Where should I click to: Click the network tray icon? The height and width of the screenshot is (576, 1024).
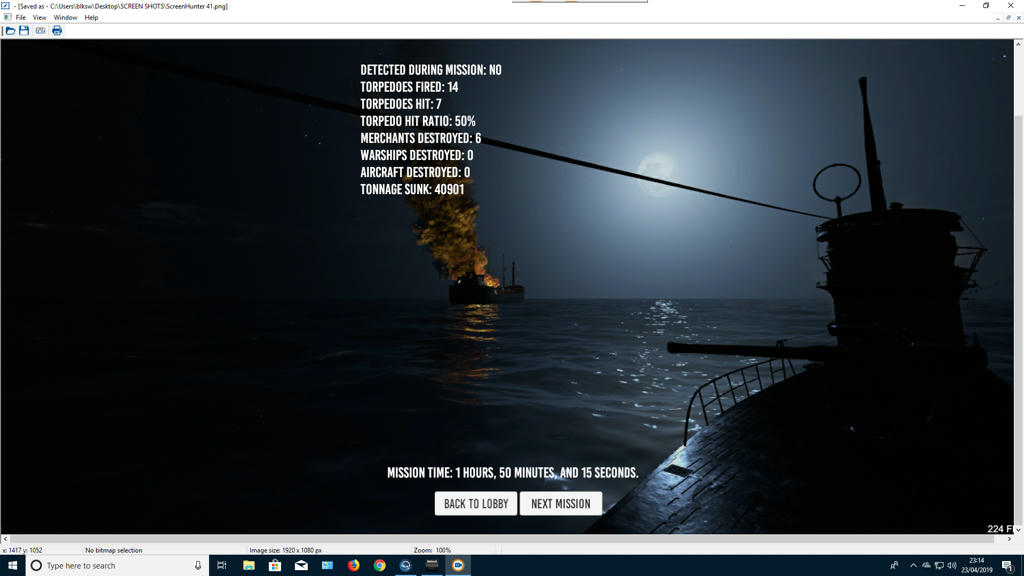pyautogui.click(x=939, y=566)
